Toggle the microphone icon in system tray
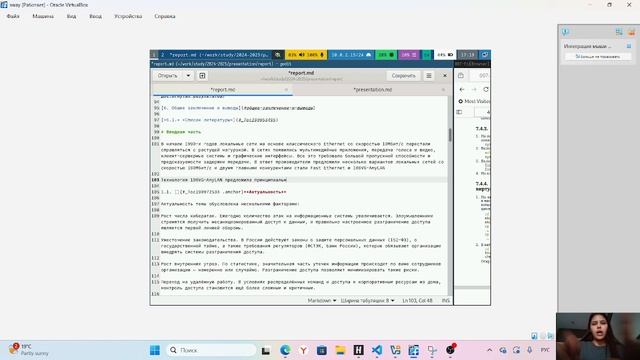The height and width of the screenshot is (360, 640). pos(529,350)
